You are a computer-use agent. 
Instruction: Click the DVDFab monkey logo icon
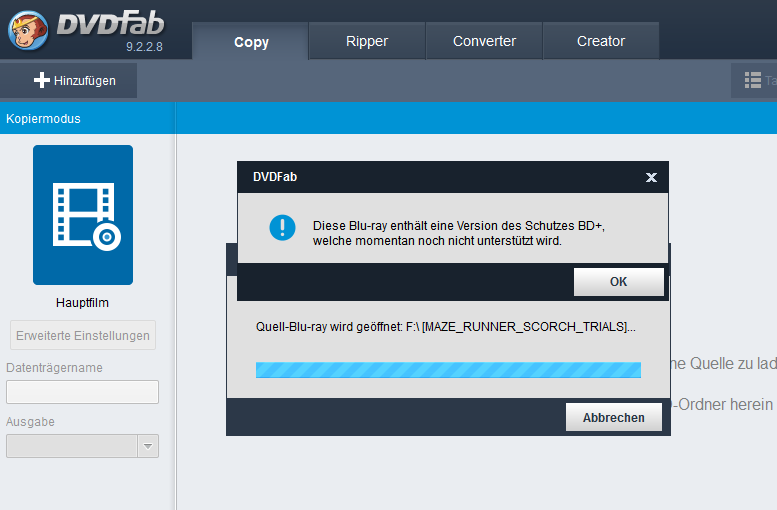[28, 31]
